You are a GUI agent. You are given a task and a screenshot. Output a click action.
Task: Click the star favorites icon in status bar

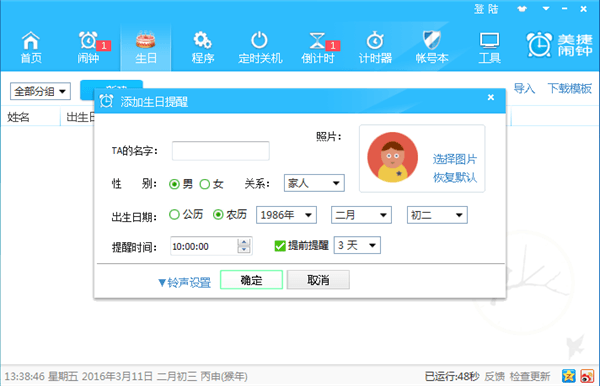(569, 376)
